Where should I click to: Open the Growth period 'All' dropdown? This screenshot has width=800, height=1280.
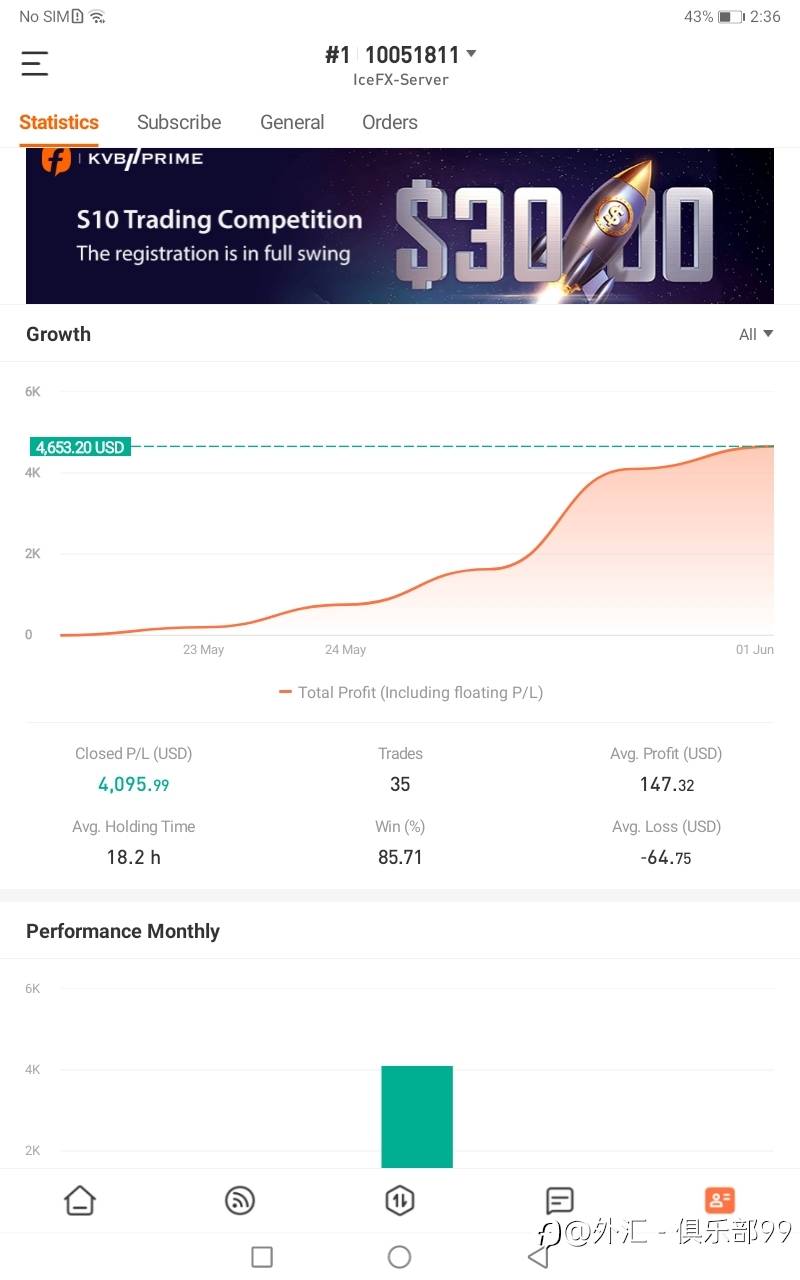[755, 334]
